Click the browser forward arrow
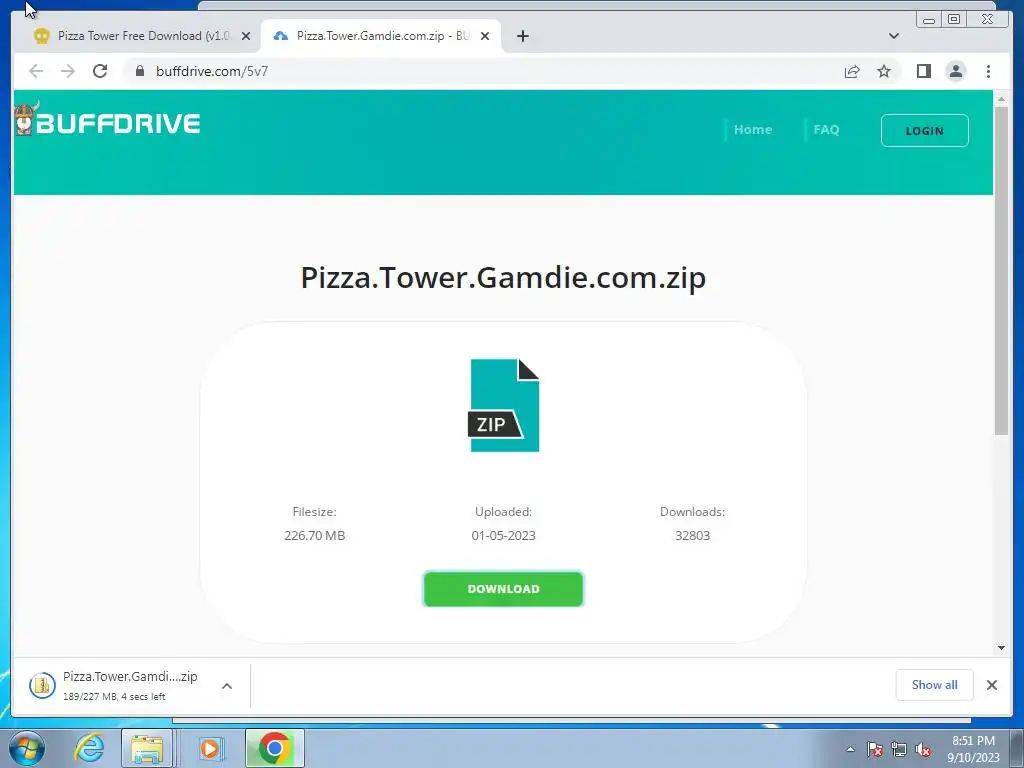The width and height of the screenshot is (1024, 768). (x=67, y=71)
